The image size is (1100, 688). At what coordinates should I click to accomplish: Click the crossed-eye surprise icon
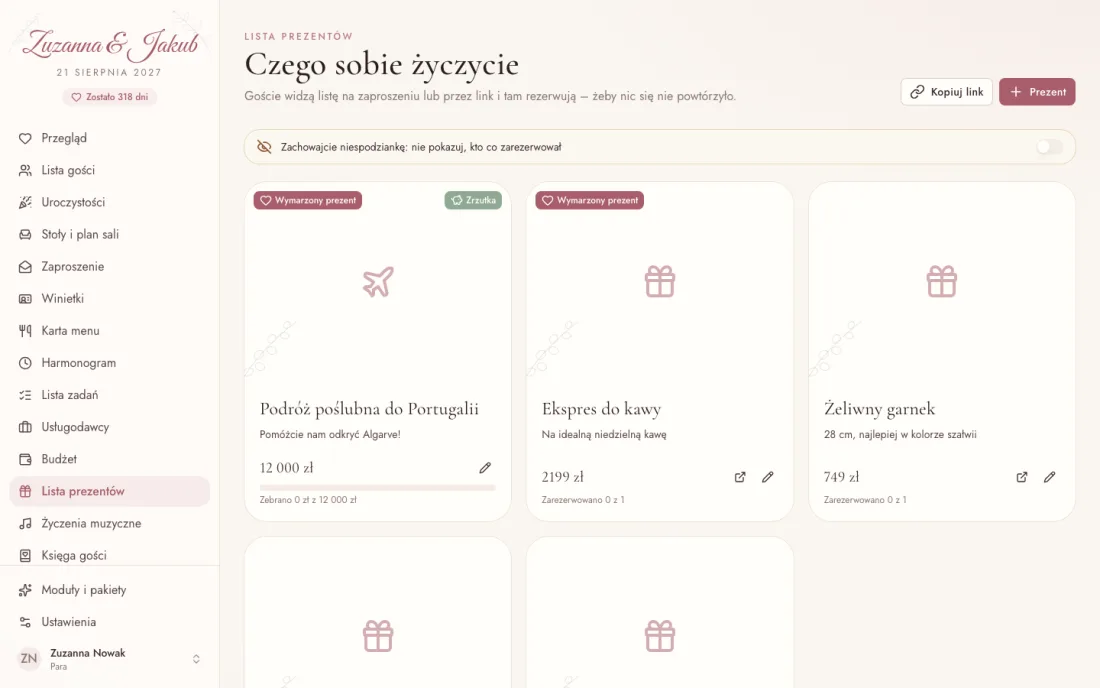[264, 147]
